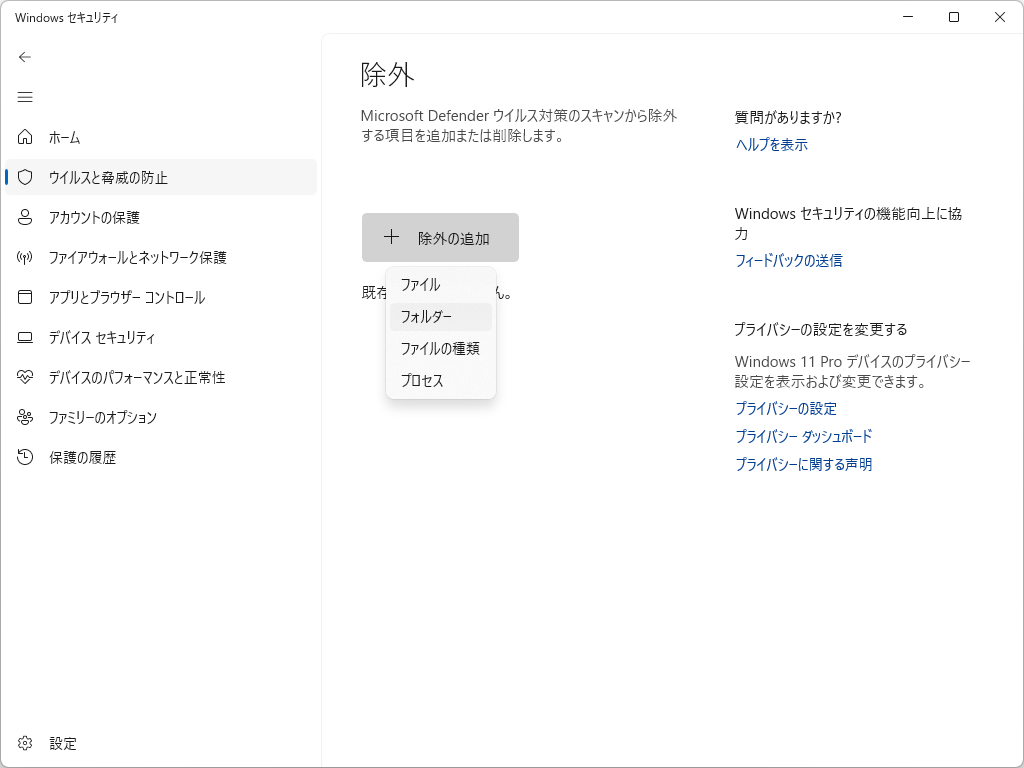This screenshot has height=768, width=1024.
Task: Click フィードバックの送信
Action: 788,260
